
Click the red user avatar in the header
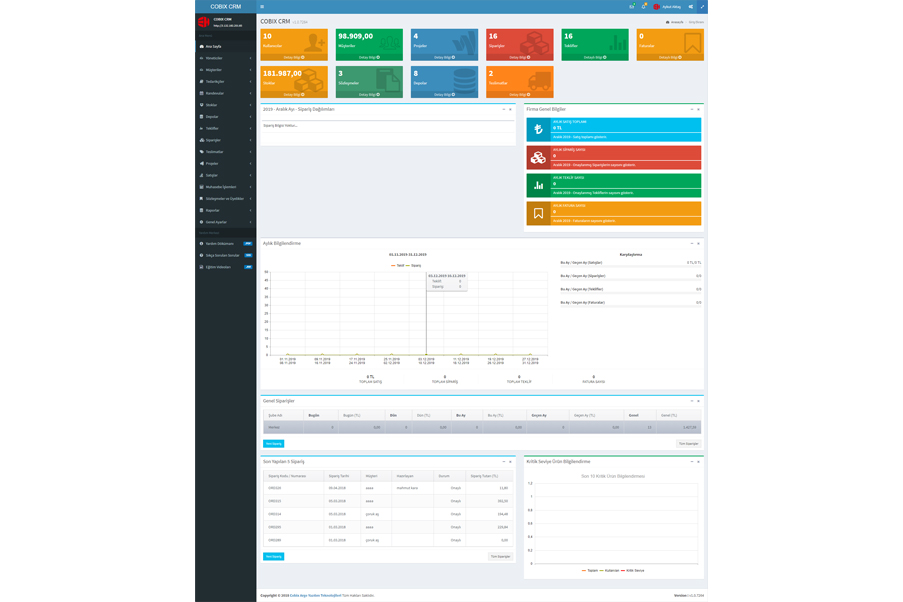coord(656,7)
